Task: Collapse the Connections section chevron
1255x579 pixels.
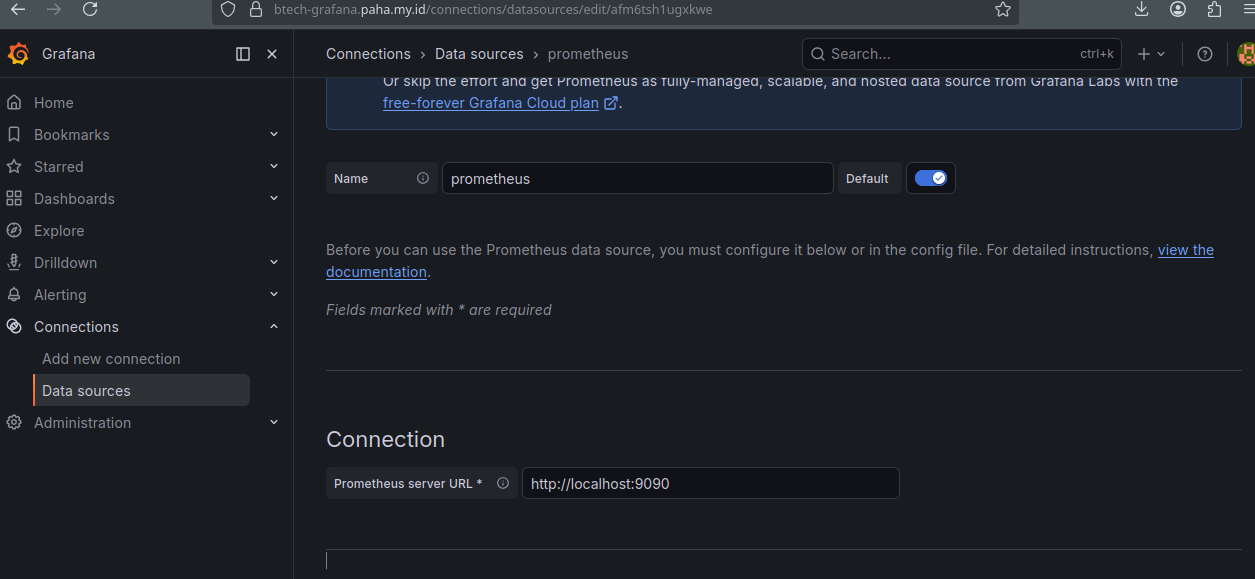Action: pos(274,326)
